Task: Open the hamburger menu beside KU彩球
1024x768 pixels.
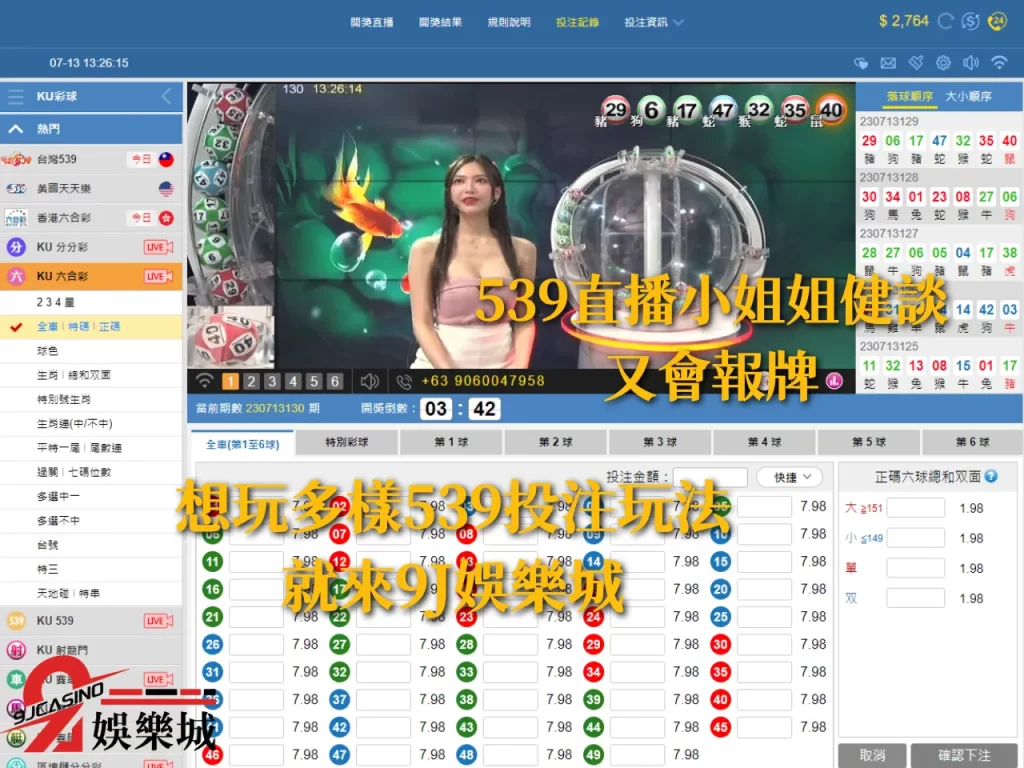Action: point(16,97)
